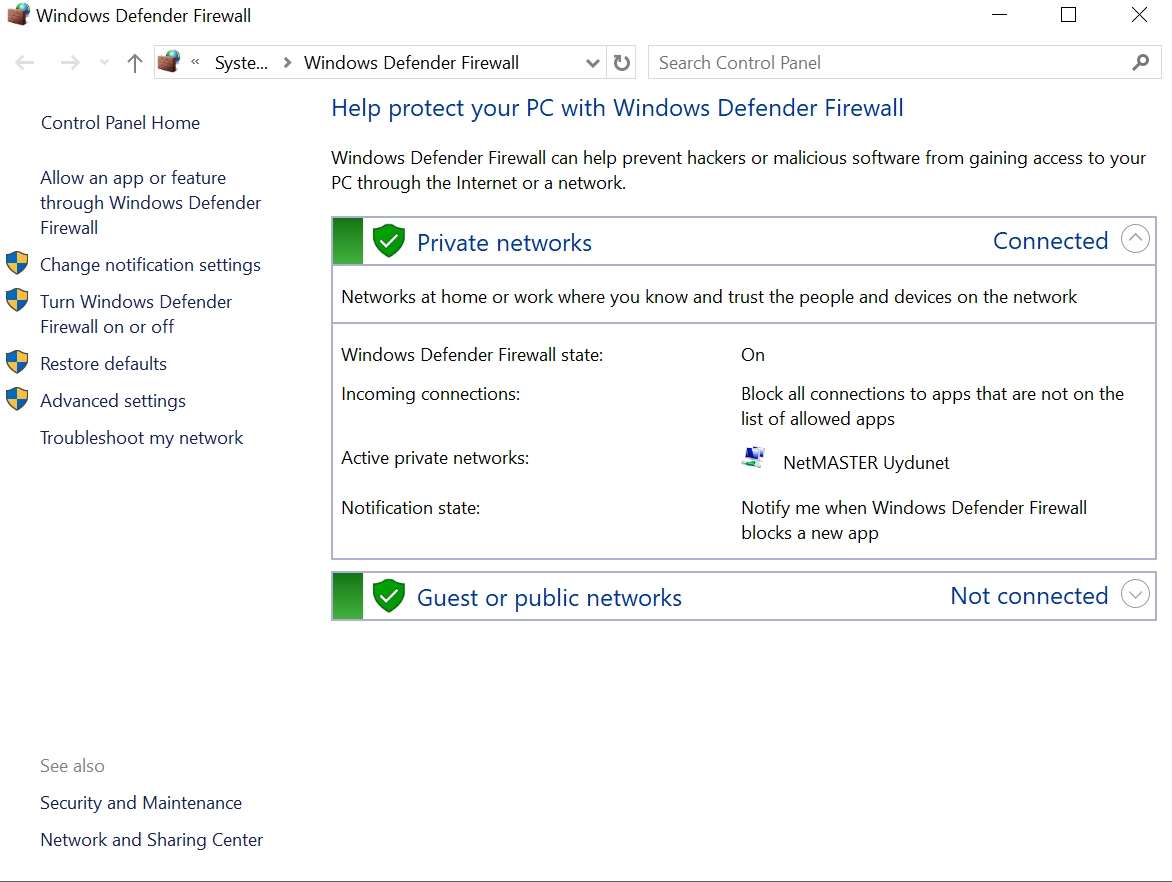Screen dimensions: 1172x882
Task: Minimize the Windows Defender Firewall window
Action: (999, 15)
